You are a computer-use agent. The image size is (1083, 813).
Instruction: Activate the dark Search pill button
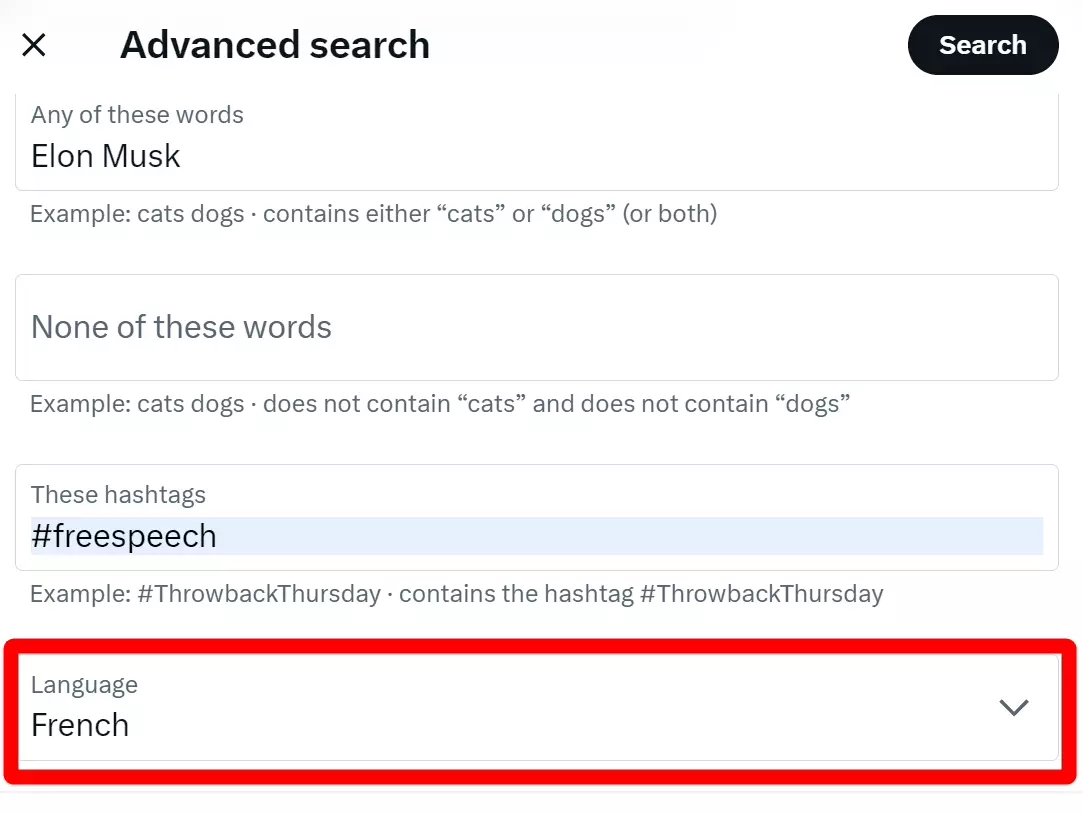(982, 45)
